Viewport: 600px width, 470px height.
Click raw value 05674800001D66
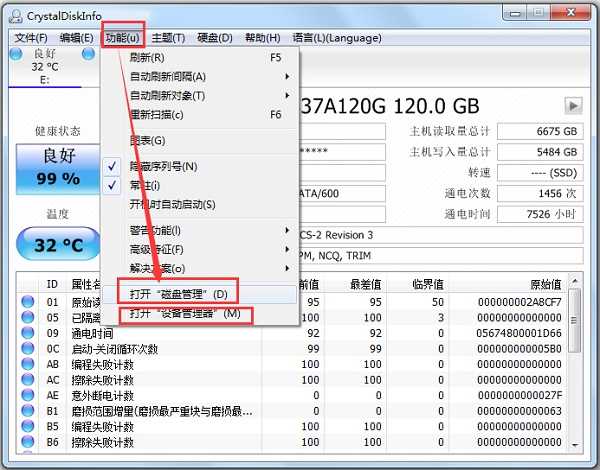(x=519, y=333)
